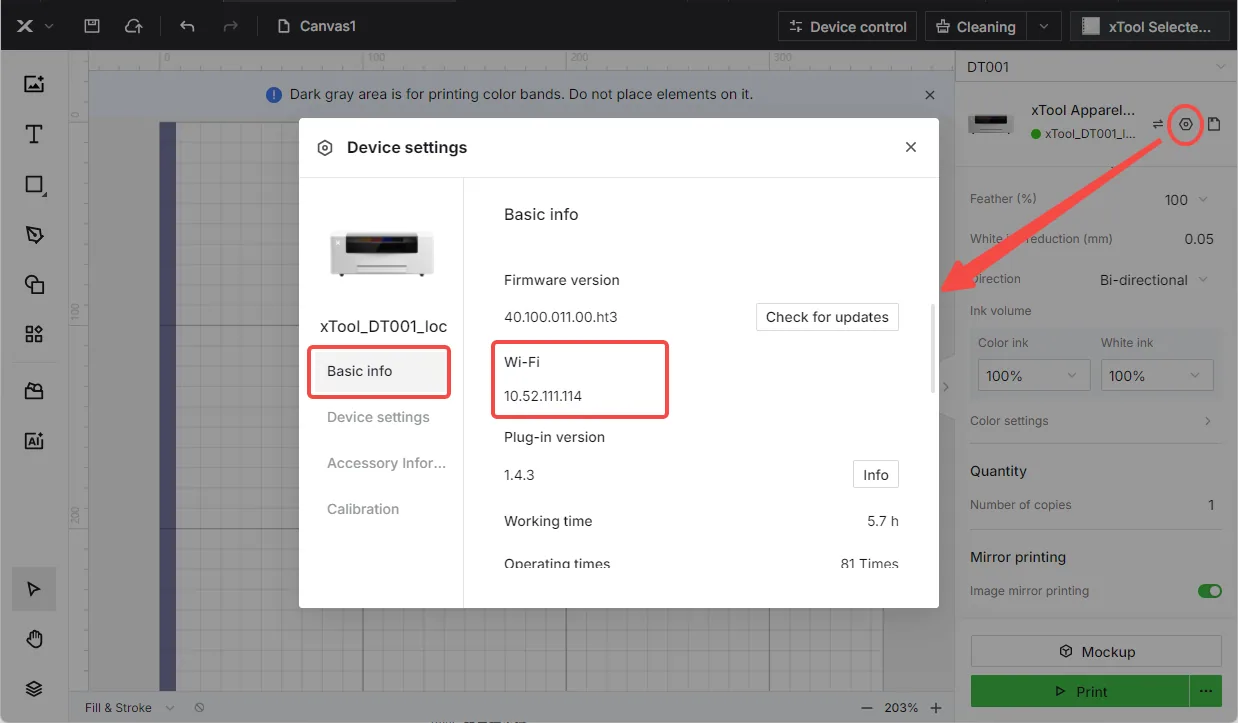
Task: Open the AI image tool
Action: coord(34,441)
